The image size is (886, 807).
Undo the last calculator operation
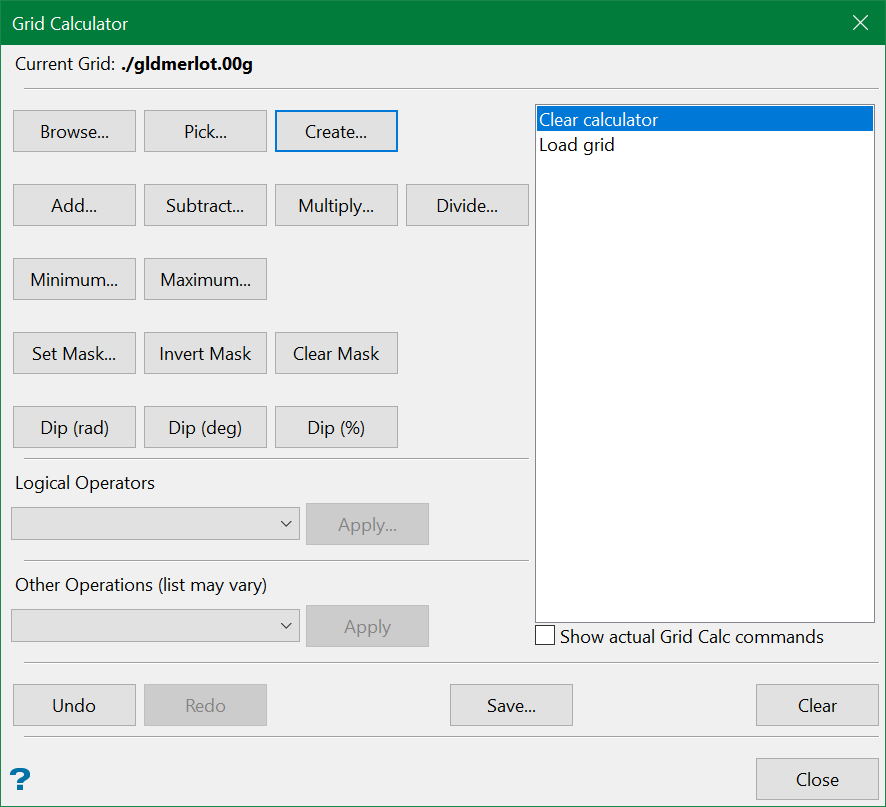coord(74,706)
